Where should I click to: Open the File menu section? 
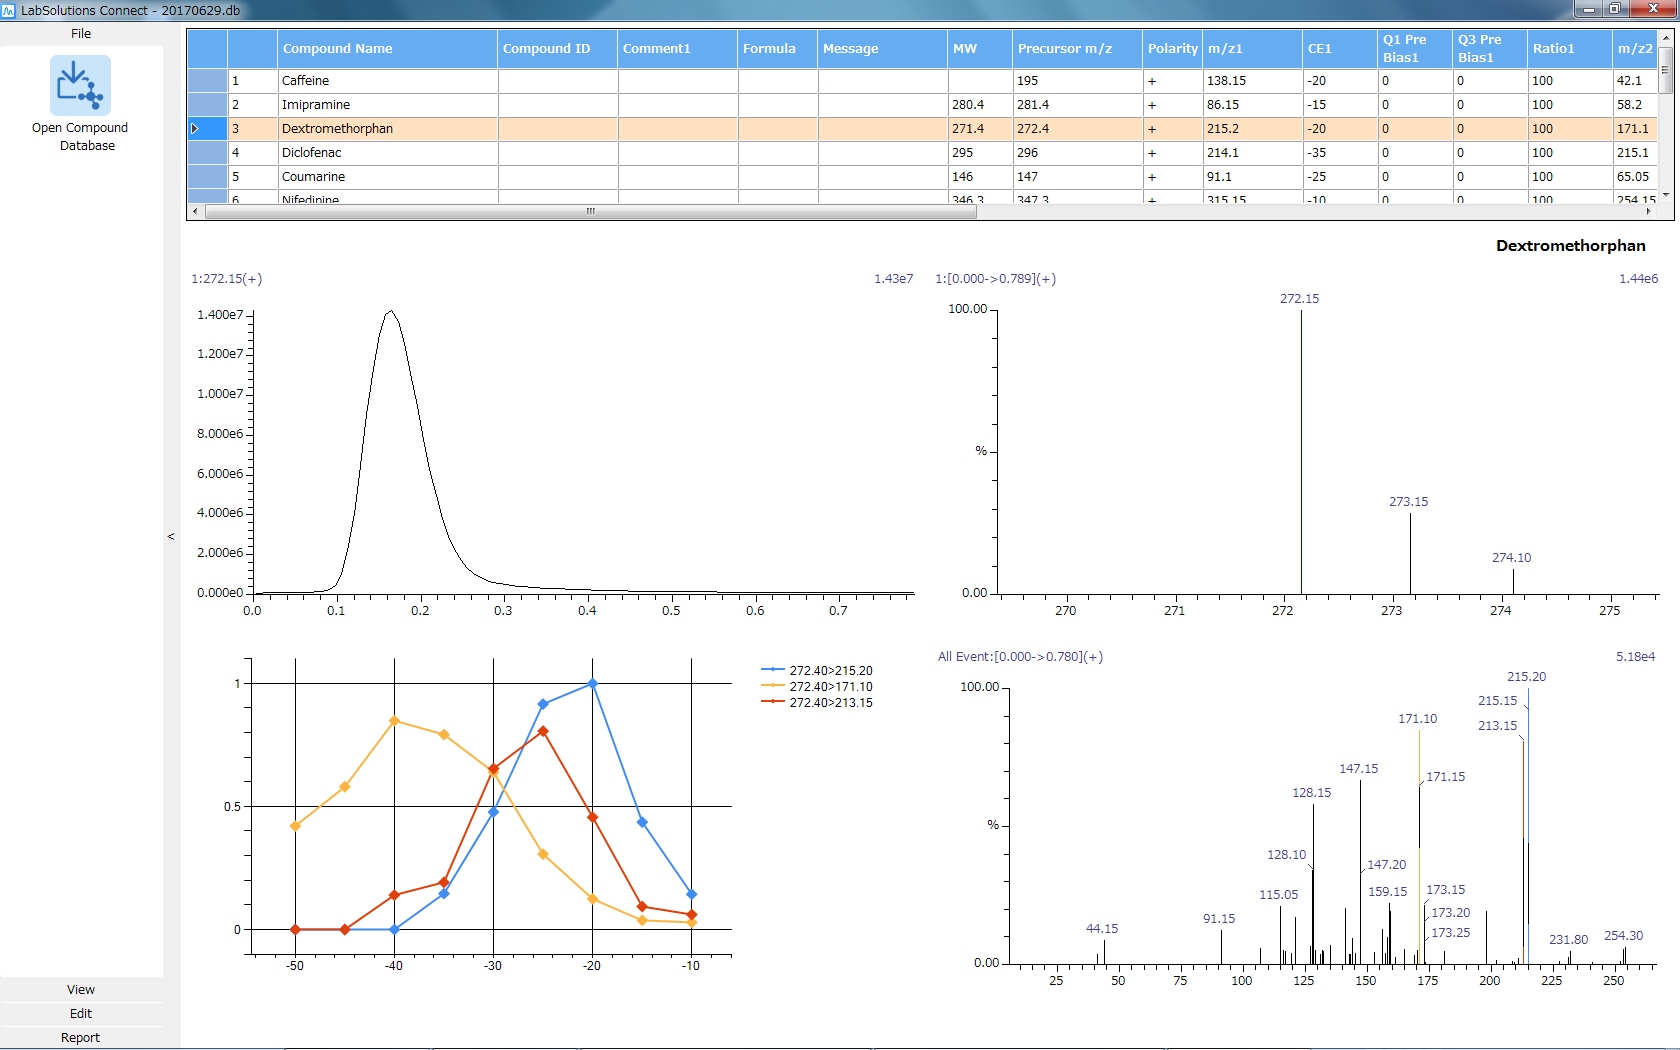pos(81,33)
